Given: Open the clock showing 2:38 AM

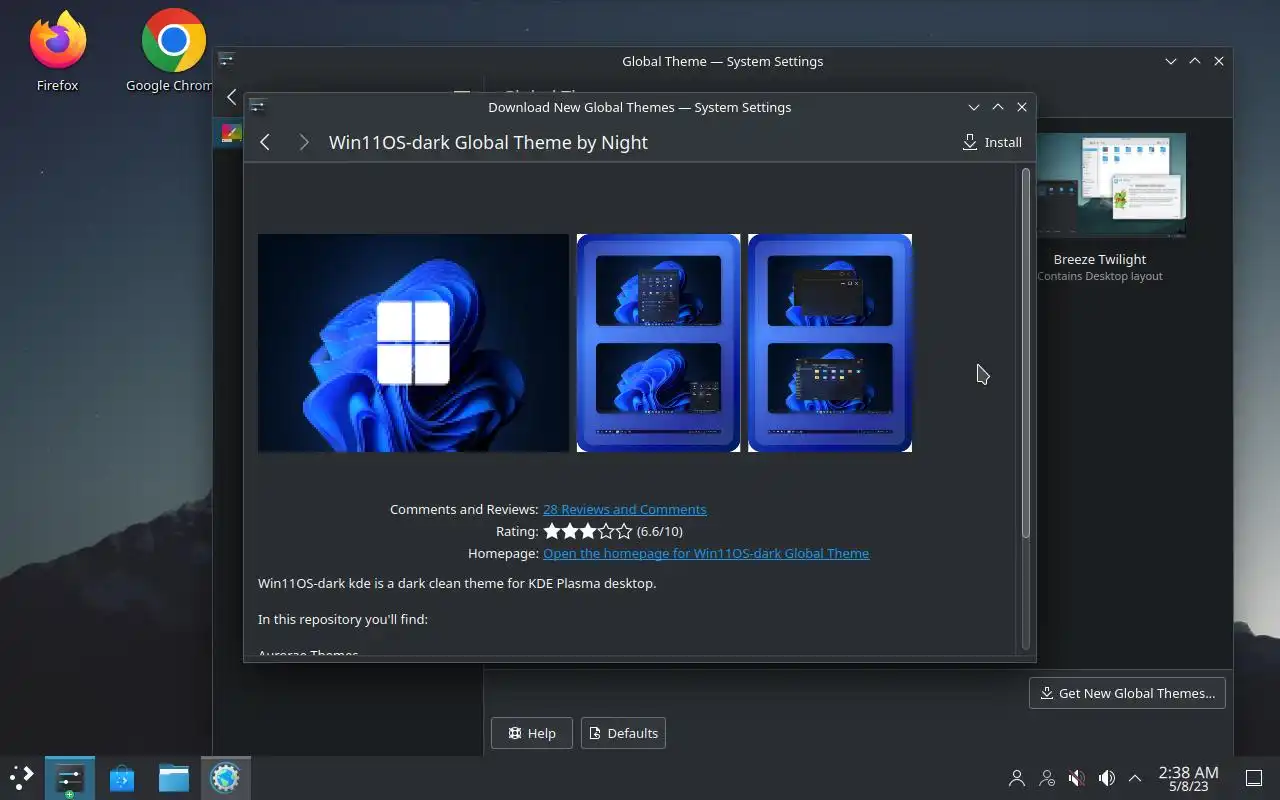Looking at the screenshot, I should (x=1188, y=778).
